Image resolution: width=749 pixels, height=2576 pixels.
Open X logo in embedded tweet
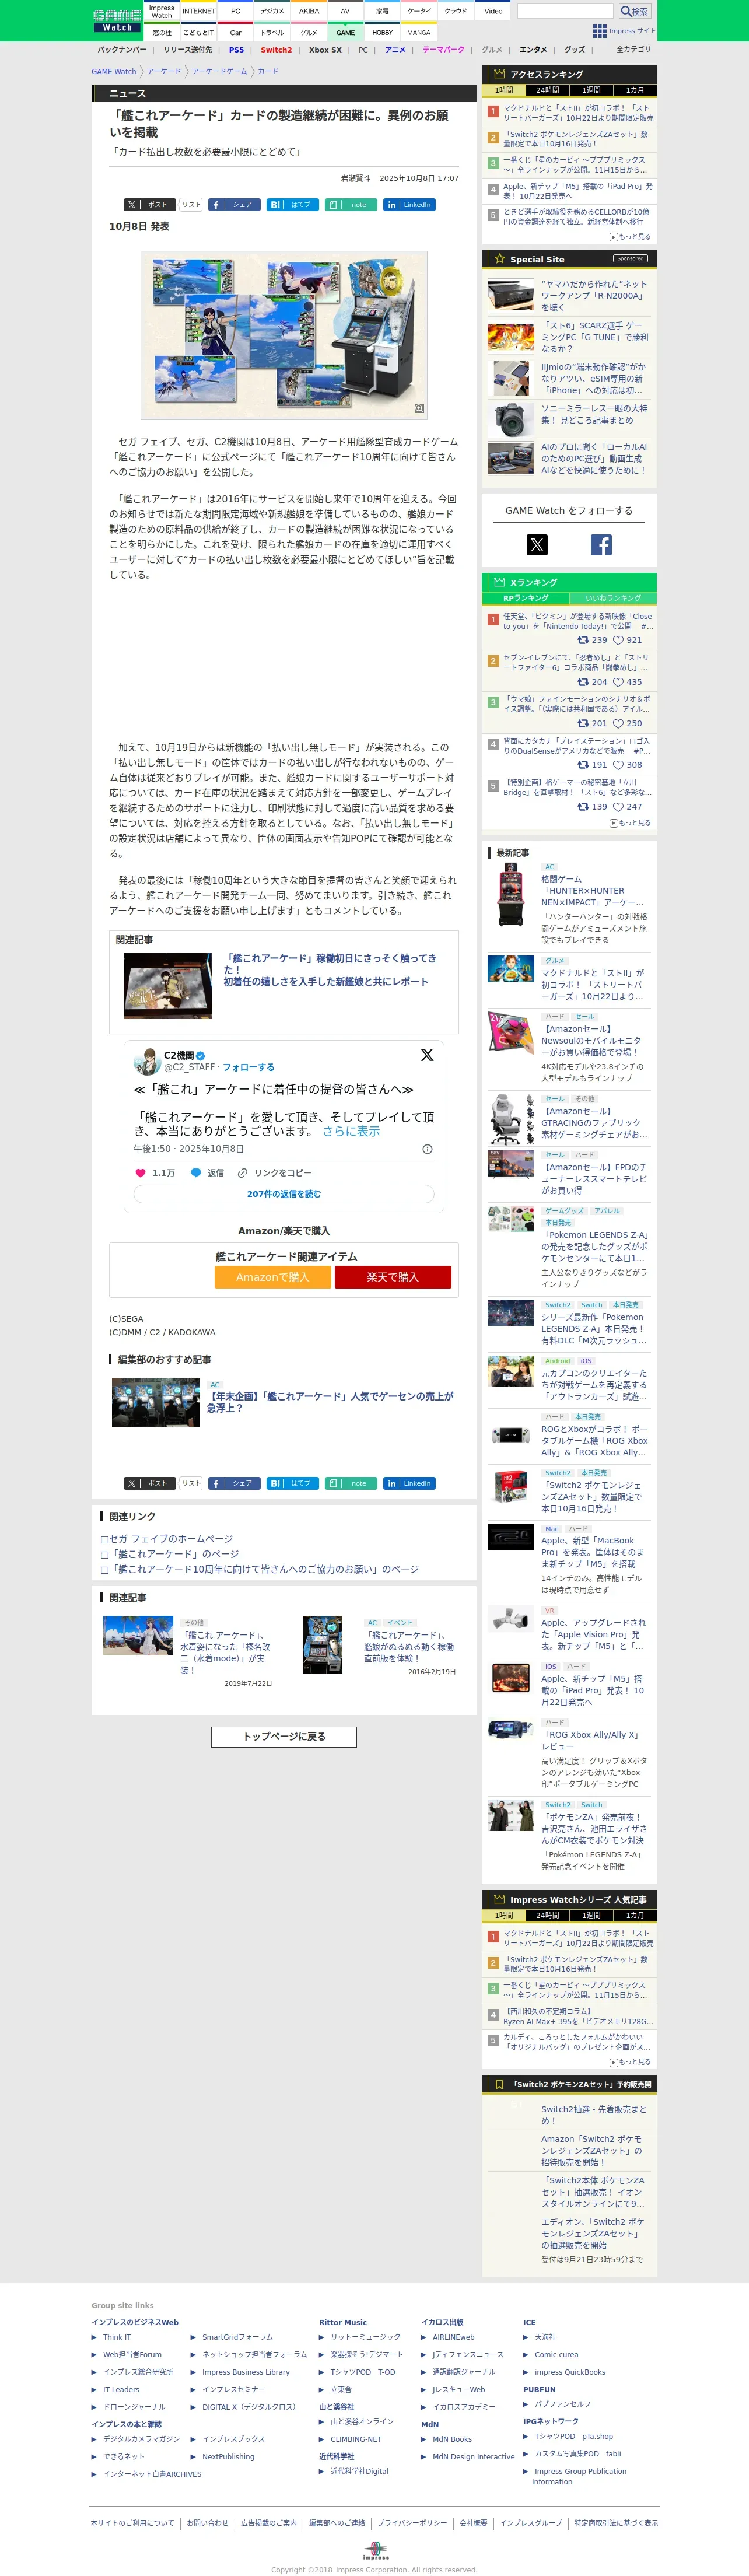[x=427, y=1055]
